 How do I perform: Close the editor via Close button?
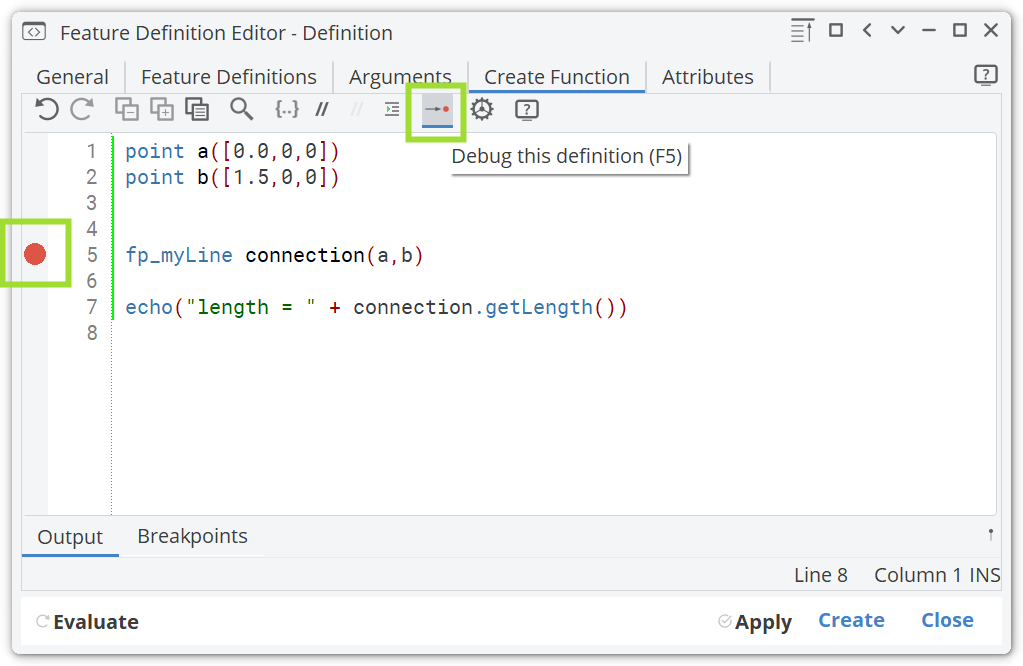point(947,620)
